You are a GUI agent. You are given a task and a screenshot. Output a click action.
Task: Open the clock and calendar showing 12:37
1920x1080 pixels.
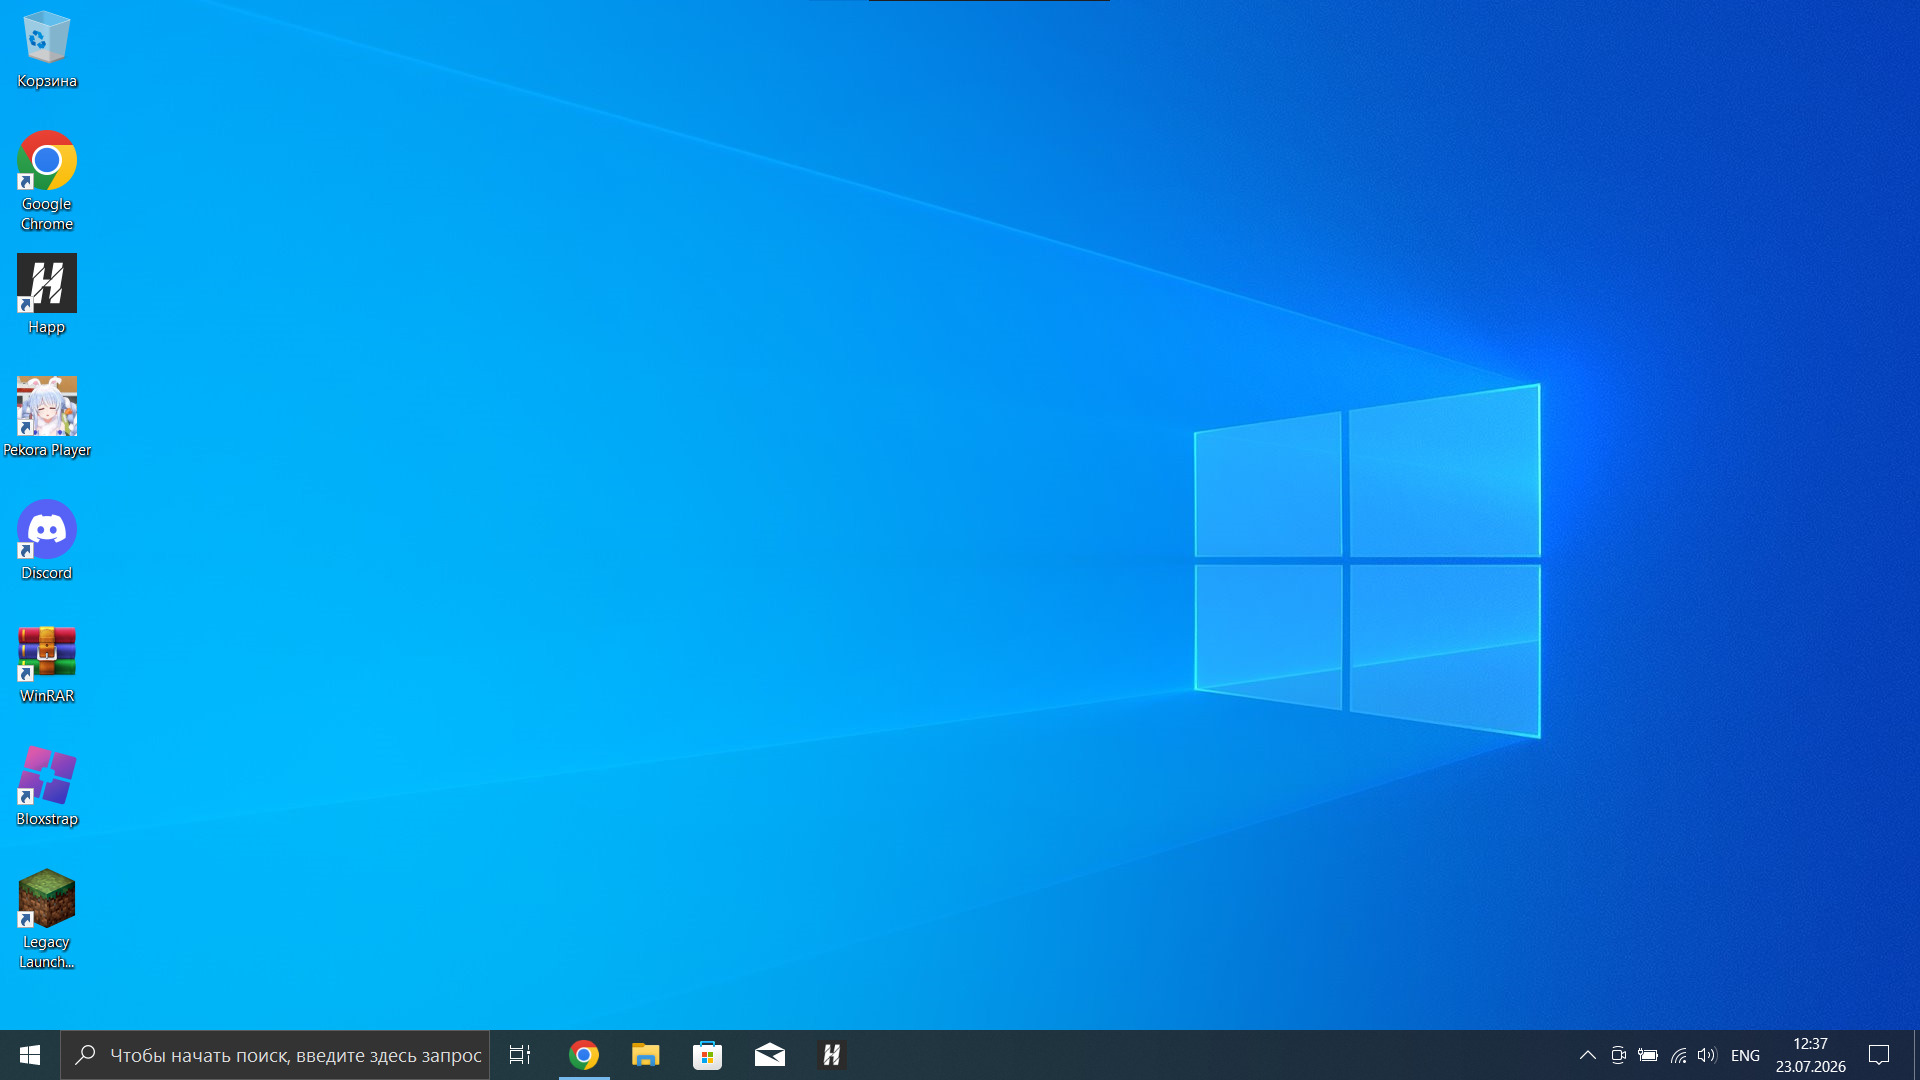(1811, 1055)
